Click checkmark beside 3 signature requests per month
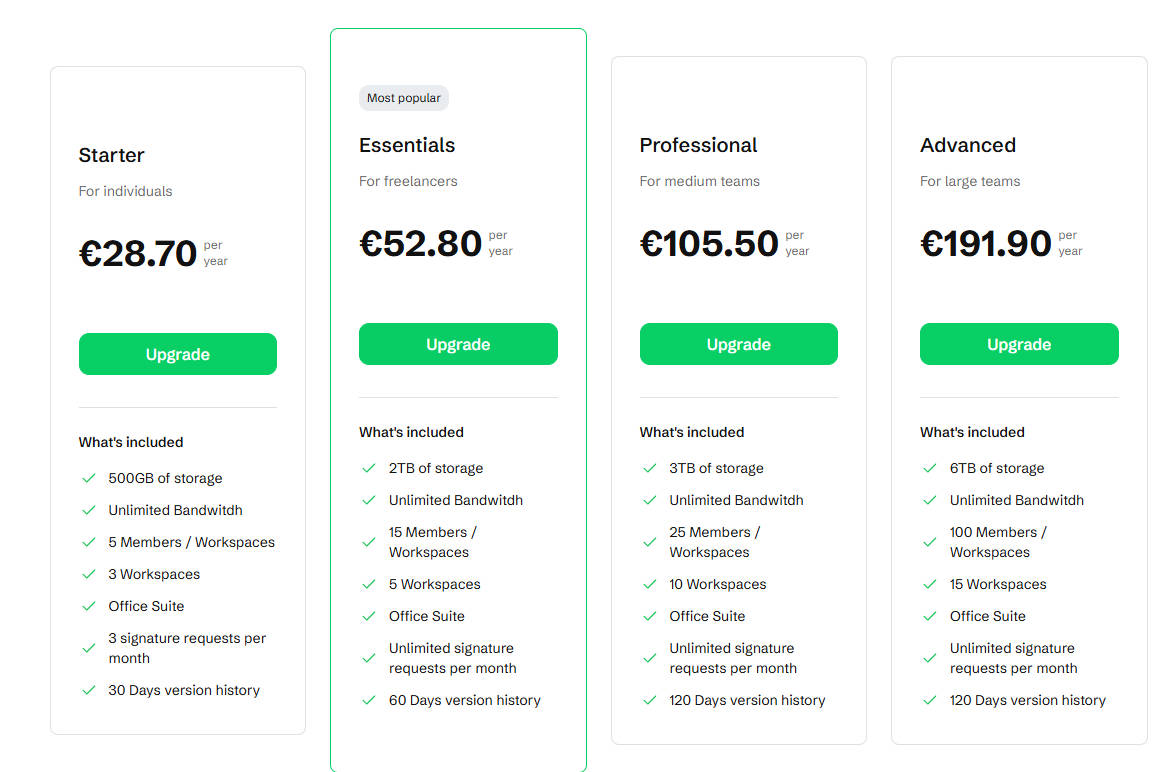The width and height of the screenshot is (1170, 772). (89, 648)
